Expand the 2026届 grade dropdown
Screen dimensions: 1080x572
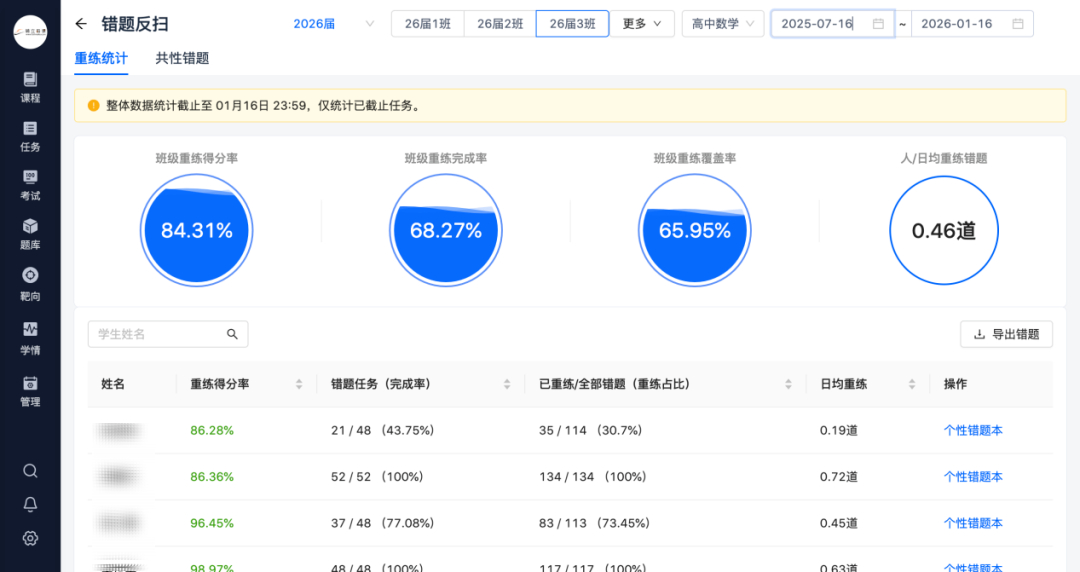(333, 23)
